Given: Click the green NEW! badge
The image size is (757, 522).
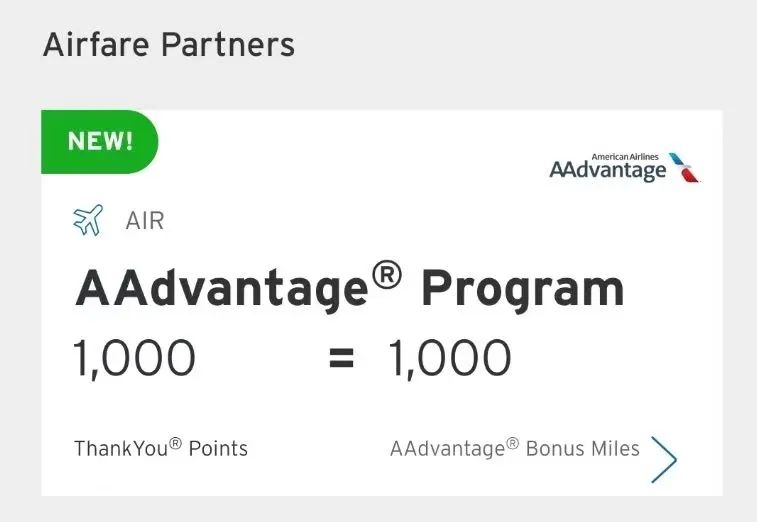Looking at the screenshot, I should tap(99, 141).
